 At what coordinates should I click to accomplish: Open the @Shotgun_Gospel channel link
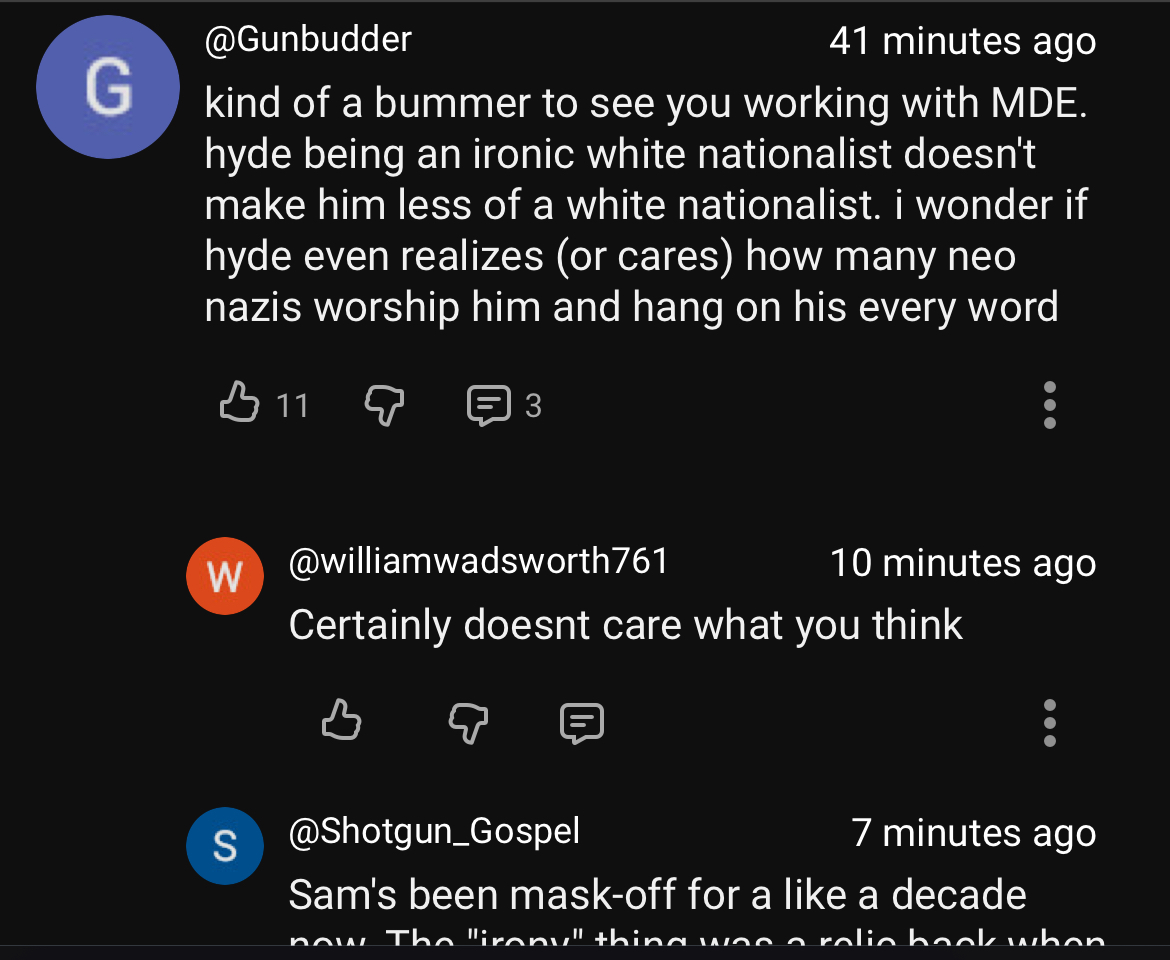[x=434, y=831]
